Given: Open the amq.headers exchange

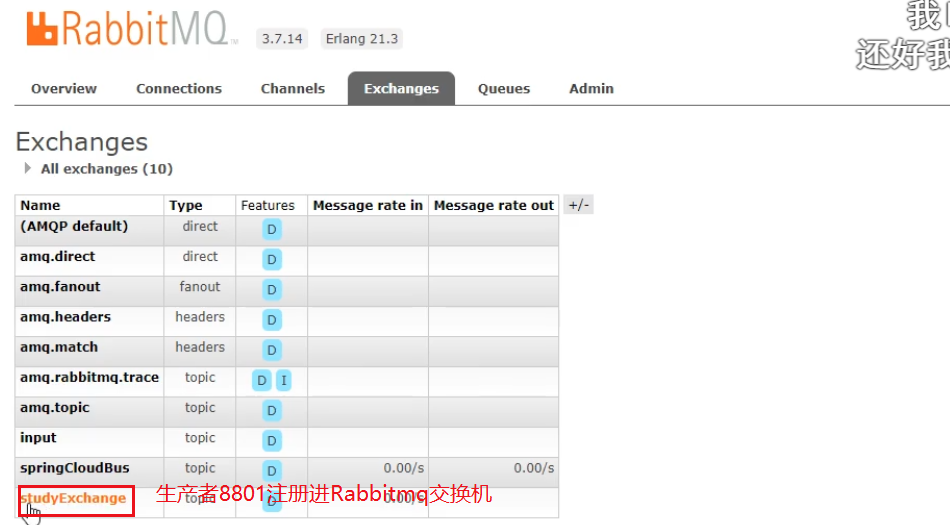Looking at the screenshot, I should 65,317.
